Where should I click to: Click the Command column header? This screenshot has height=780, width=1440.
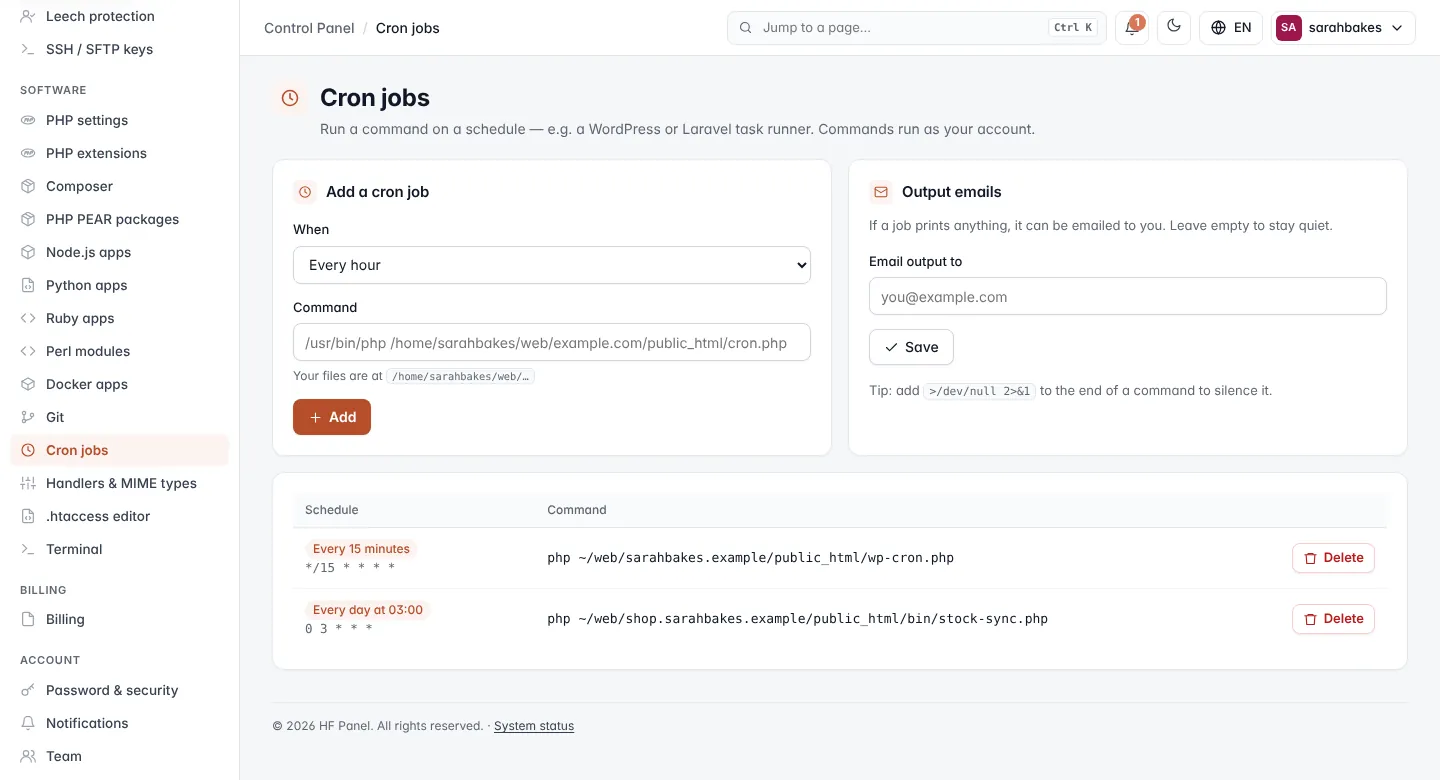pyautogui.click(x=577, y=510)
